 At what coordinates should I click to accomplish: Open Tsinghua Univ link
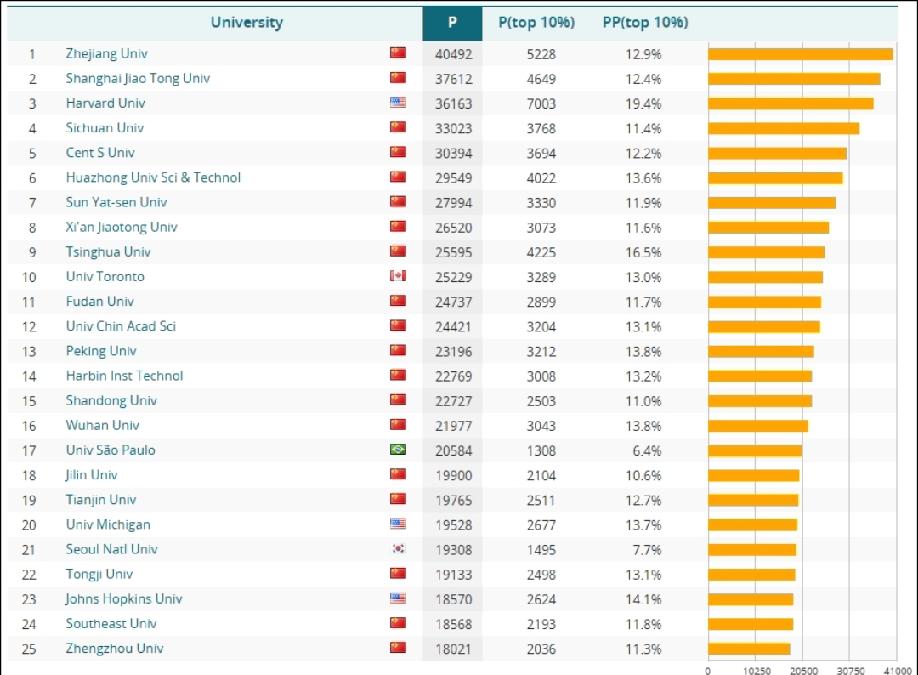coord(108,252)
